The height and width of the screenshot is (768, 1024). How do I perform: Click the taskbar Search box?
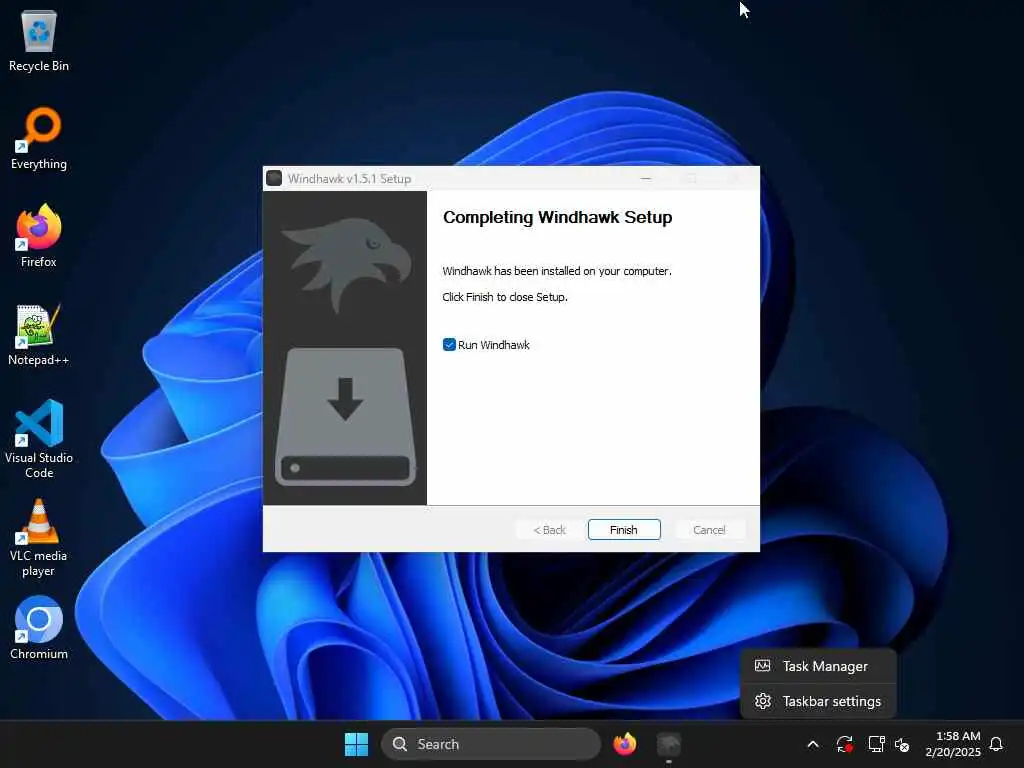point(490,744)
